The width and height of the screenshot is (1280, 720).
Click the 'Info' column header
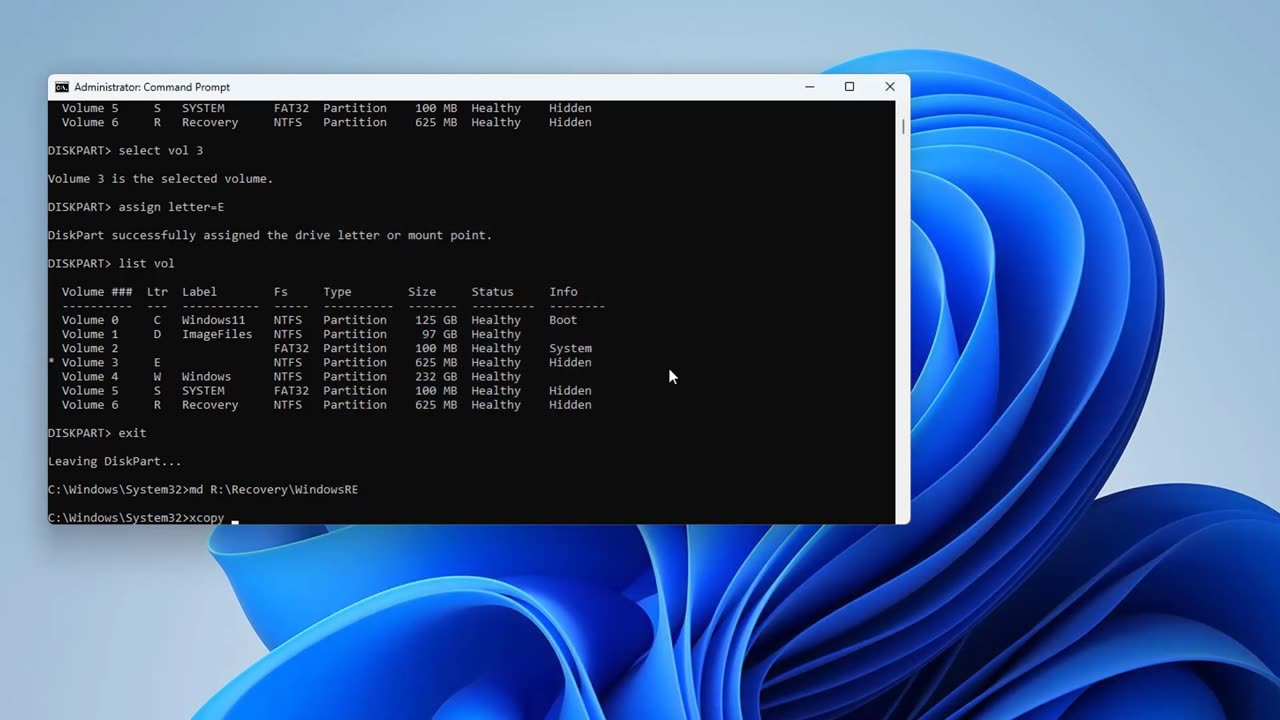(563, 292)
